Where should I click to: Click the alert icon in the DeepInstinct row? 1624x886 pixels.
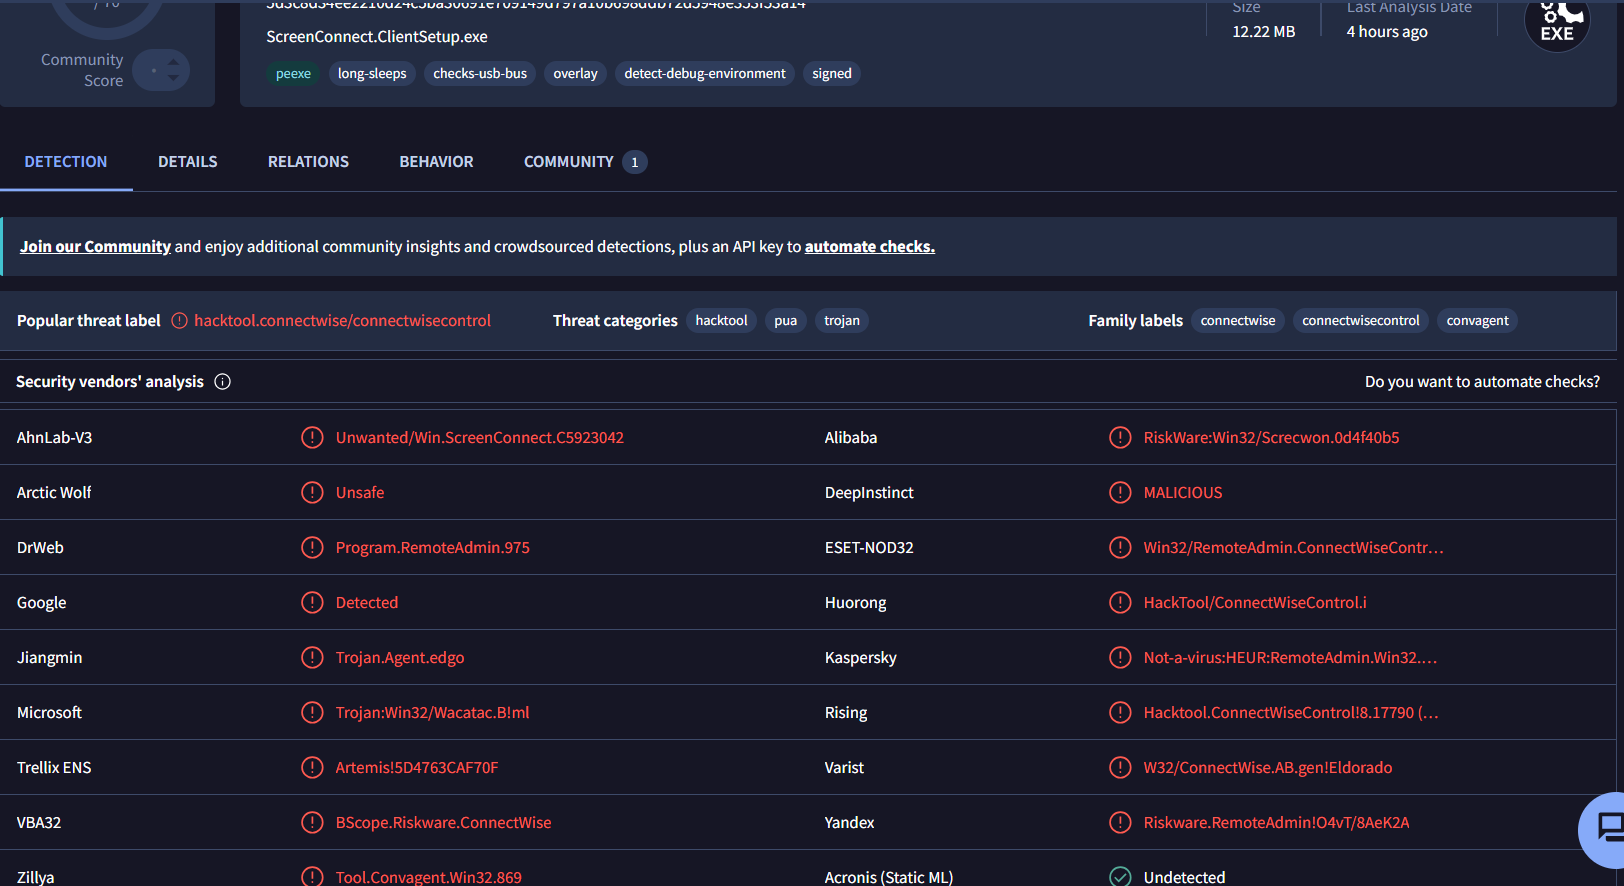point(1120,493)
